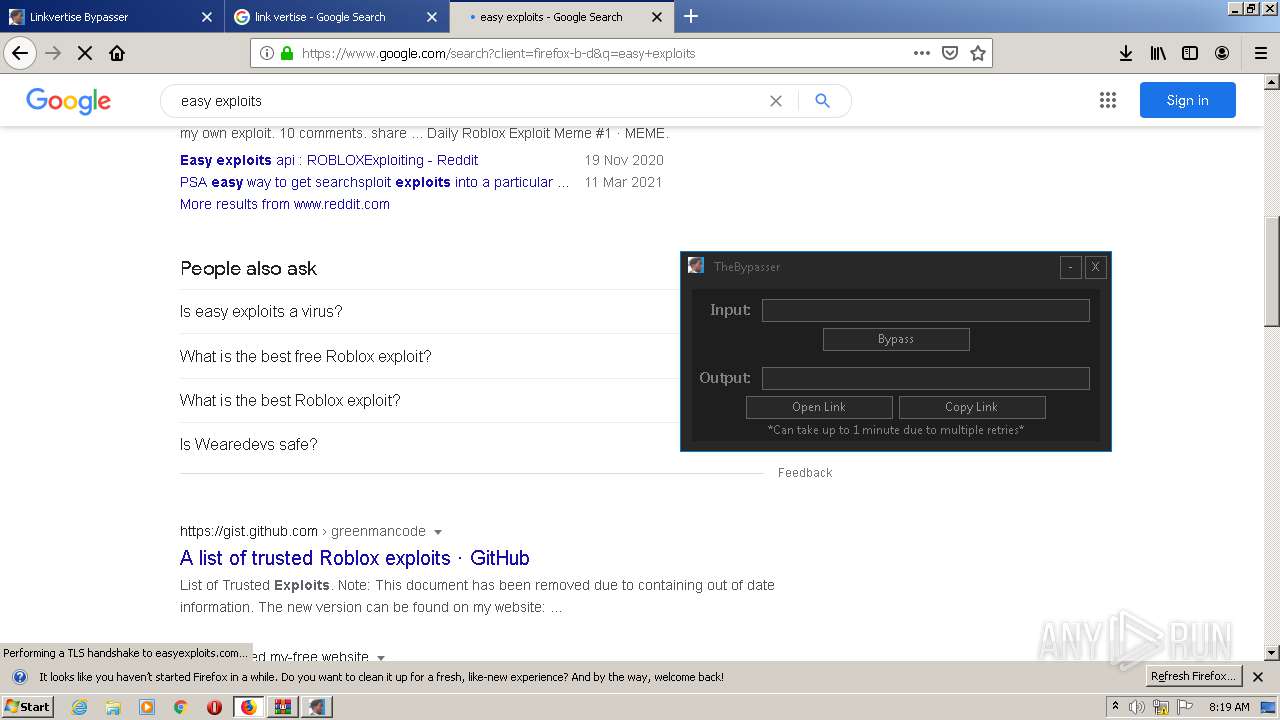1280x720 pixels.
Task: Switch to the Linkvertise Bypasser tab
Action: pos(110,17)
